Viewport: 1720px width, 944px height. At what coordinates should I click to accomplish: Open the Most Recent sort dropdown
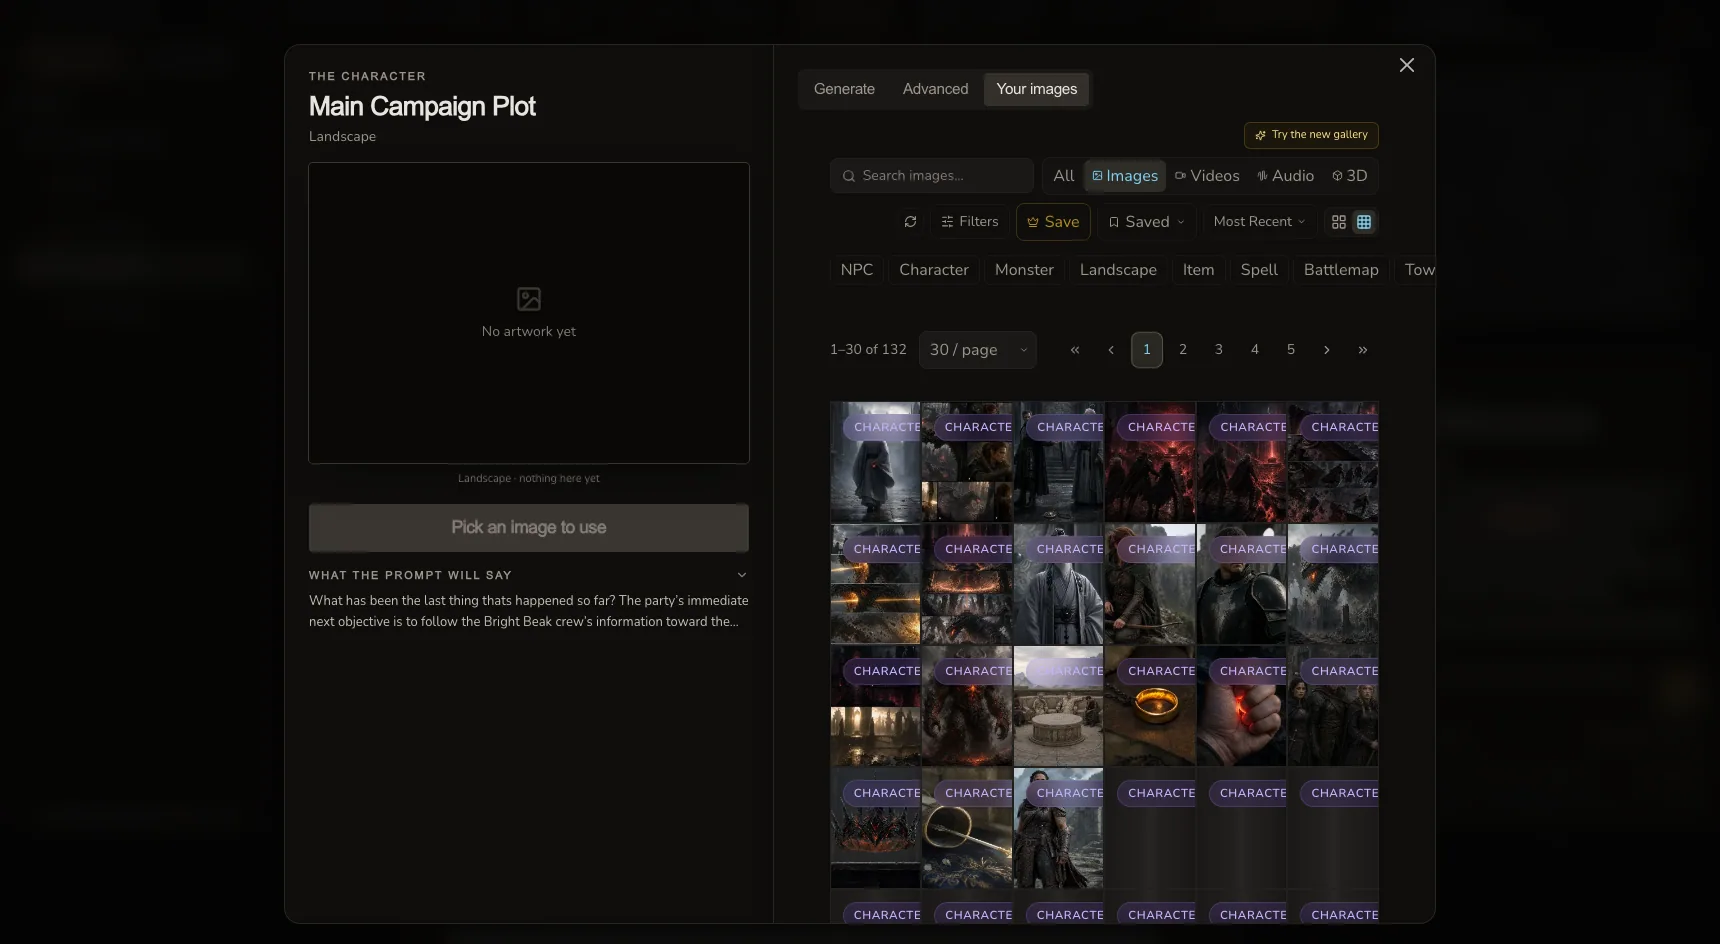click(x=1259, y=222)
